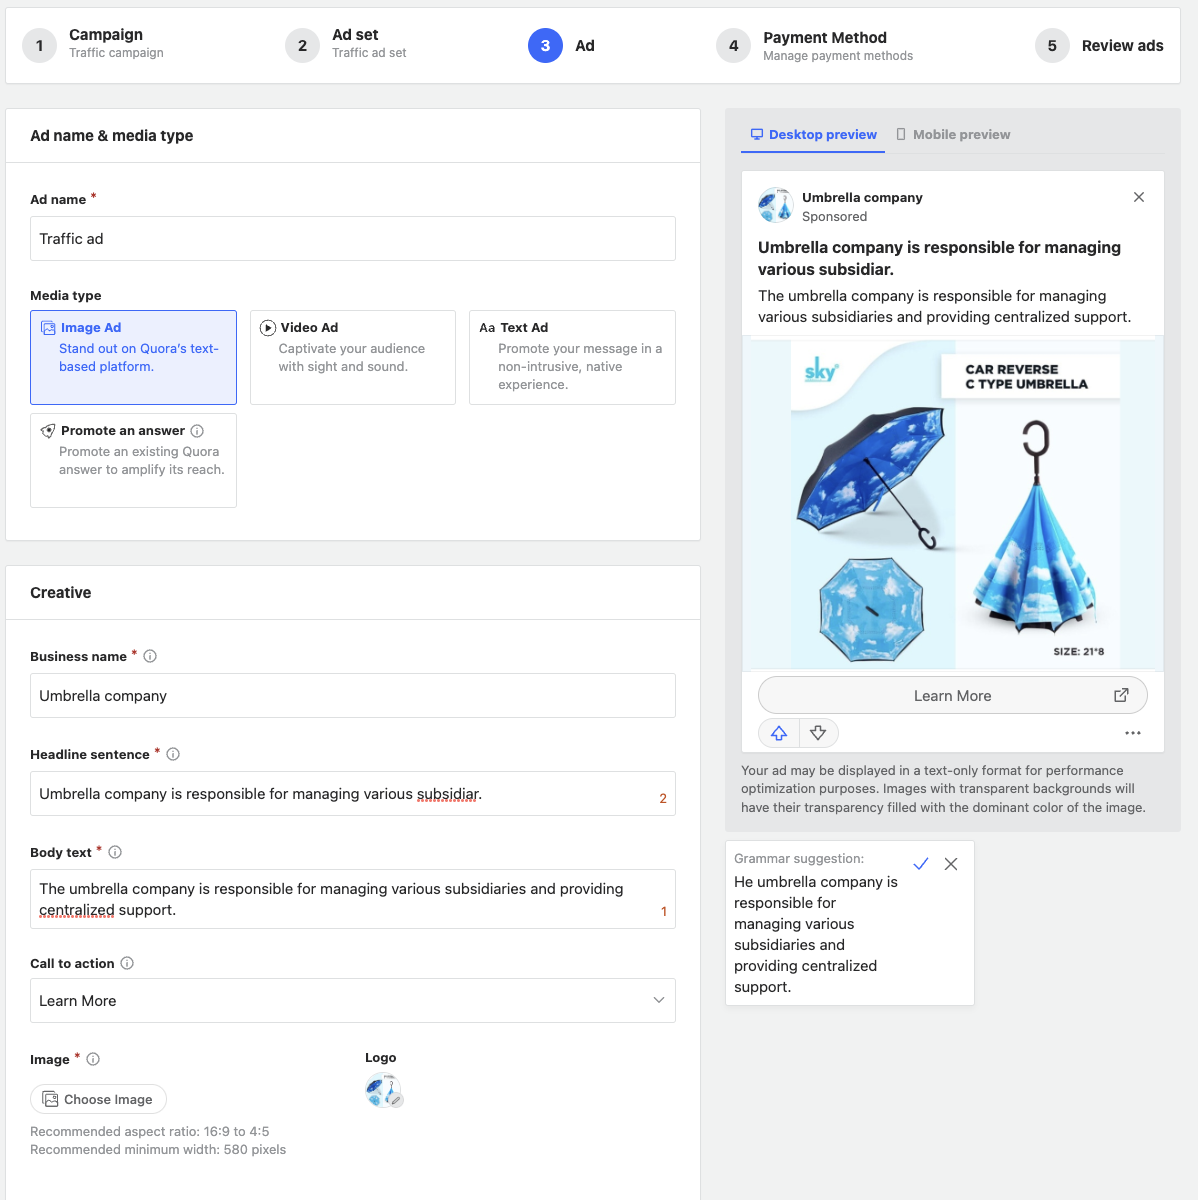Click the Image Ad picture icon
Viewport: 1198px width, 1200px height.
point(48,328)
